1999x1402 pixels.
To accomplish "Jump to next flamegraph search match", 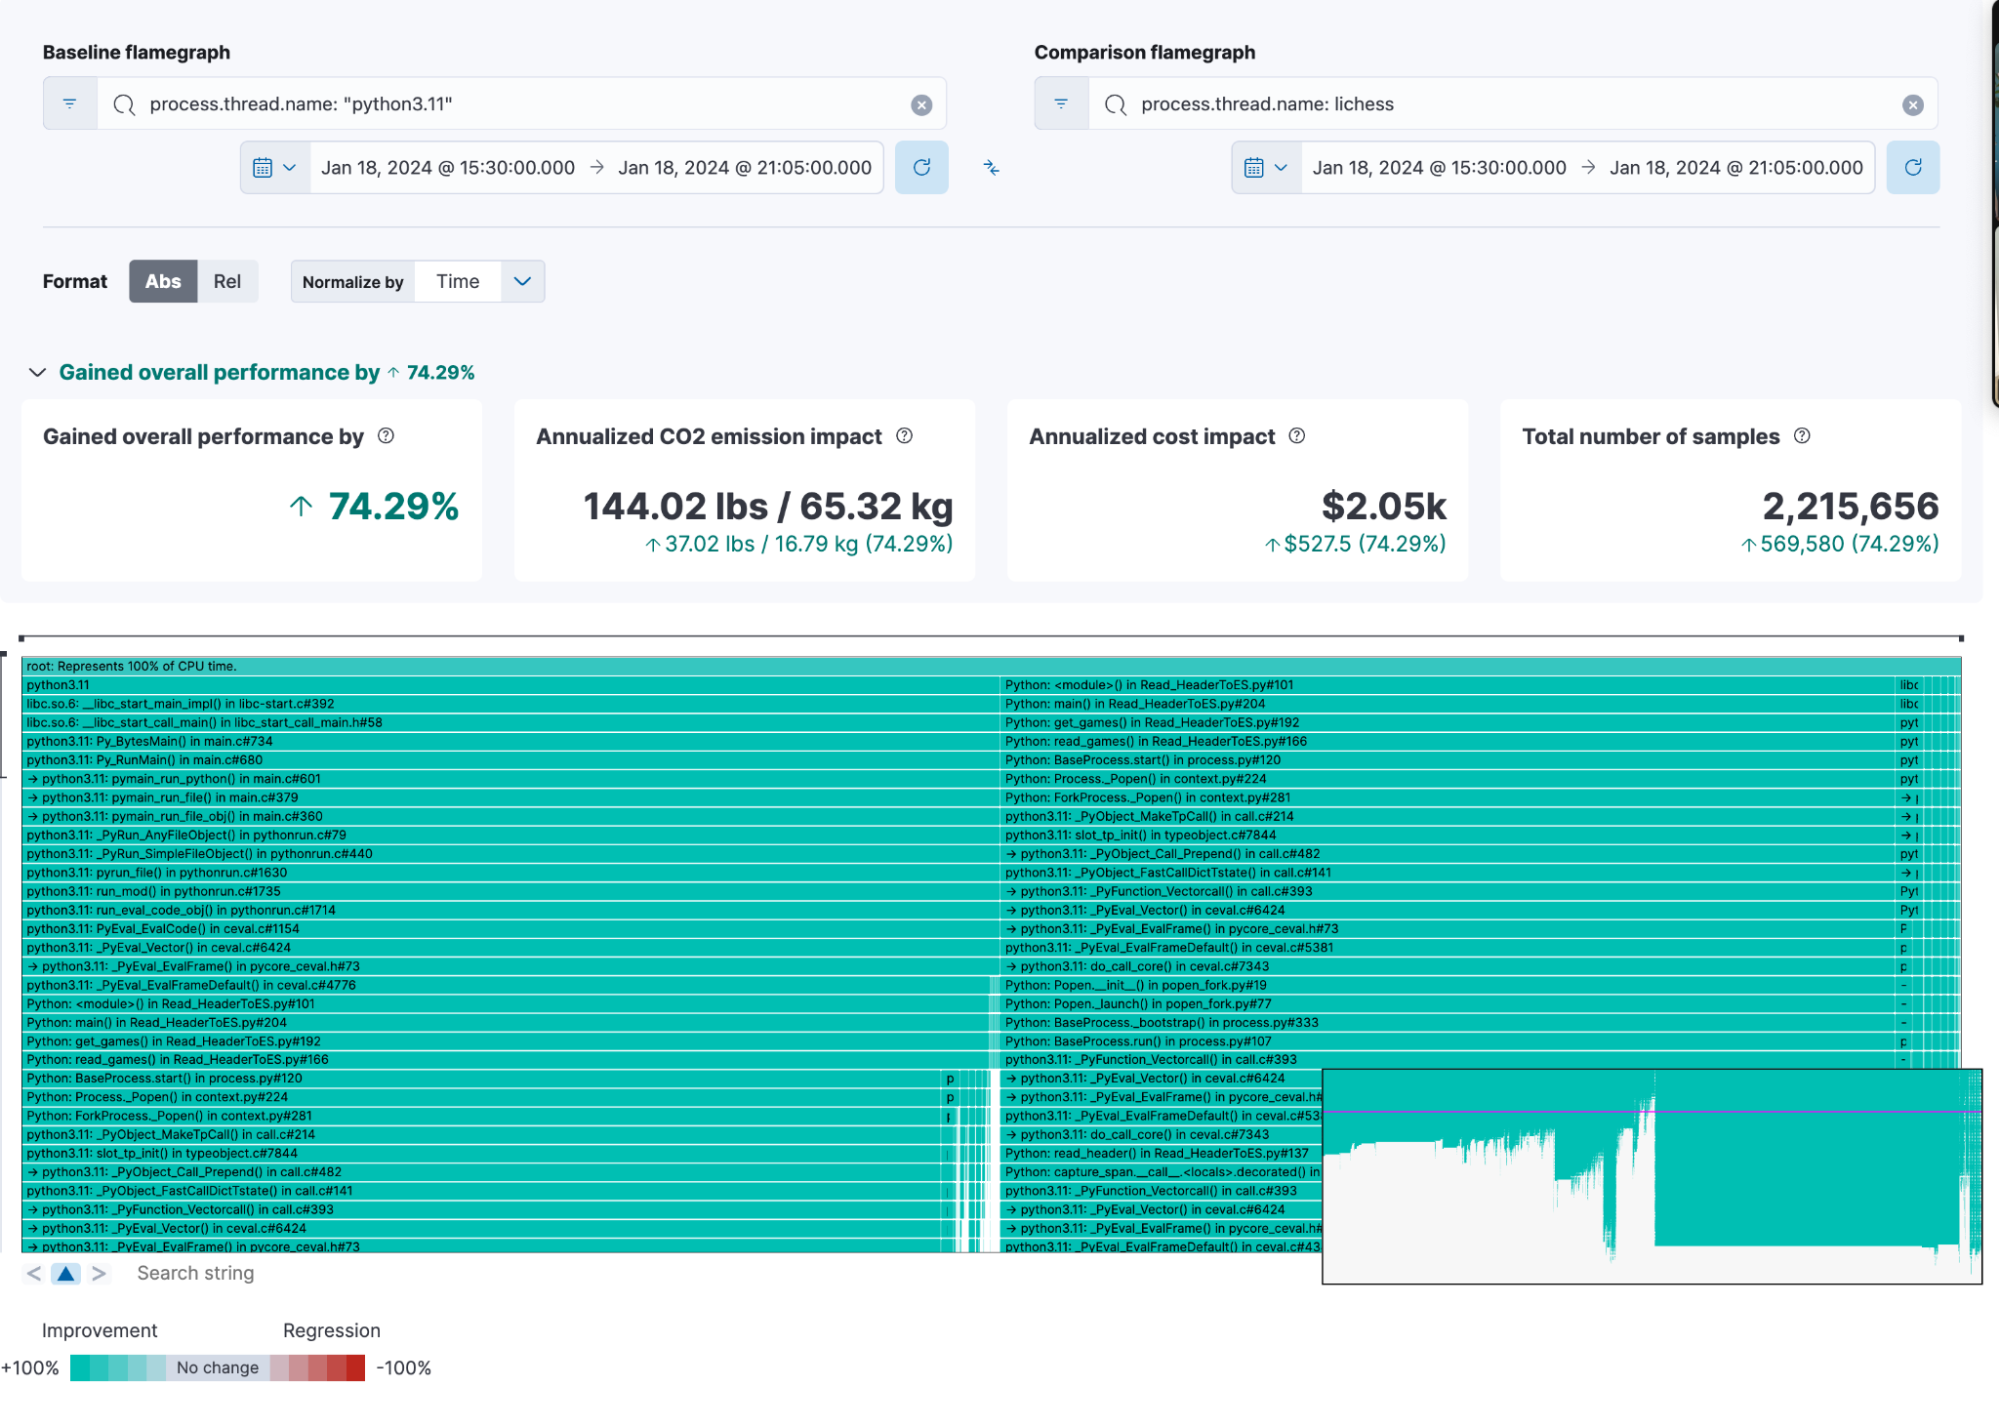I will tap(98, 1273).
